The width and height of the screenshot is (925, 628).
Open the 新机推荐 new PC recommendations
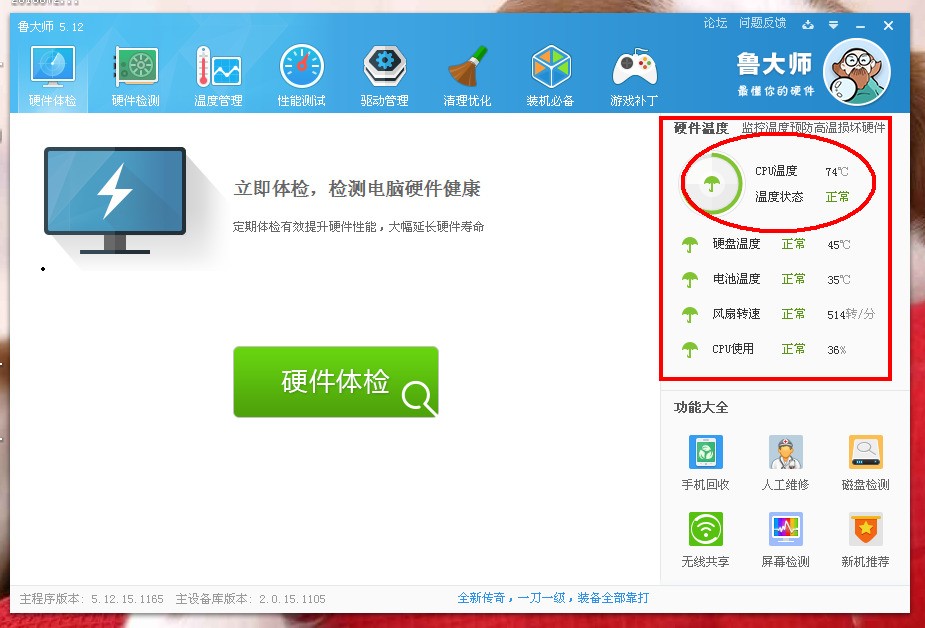(865, 540)
